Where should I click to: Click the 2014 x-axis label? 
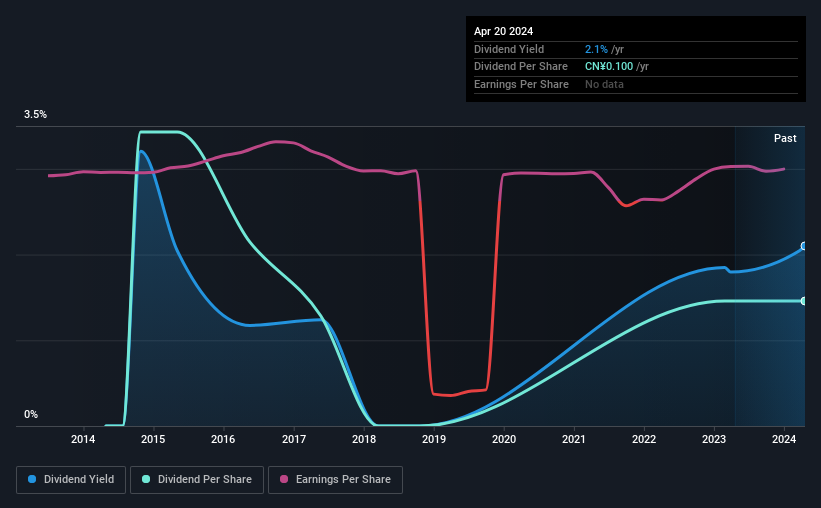pos(83,439)
